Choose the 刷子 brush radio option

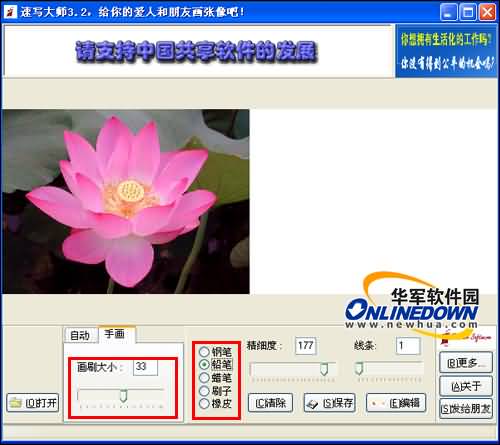coord(204,391)
